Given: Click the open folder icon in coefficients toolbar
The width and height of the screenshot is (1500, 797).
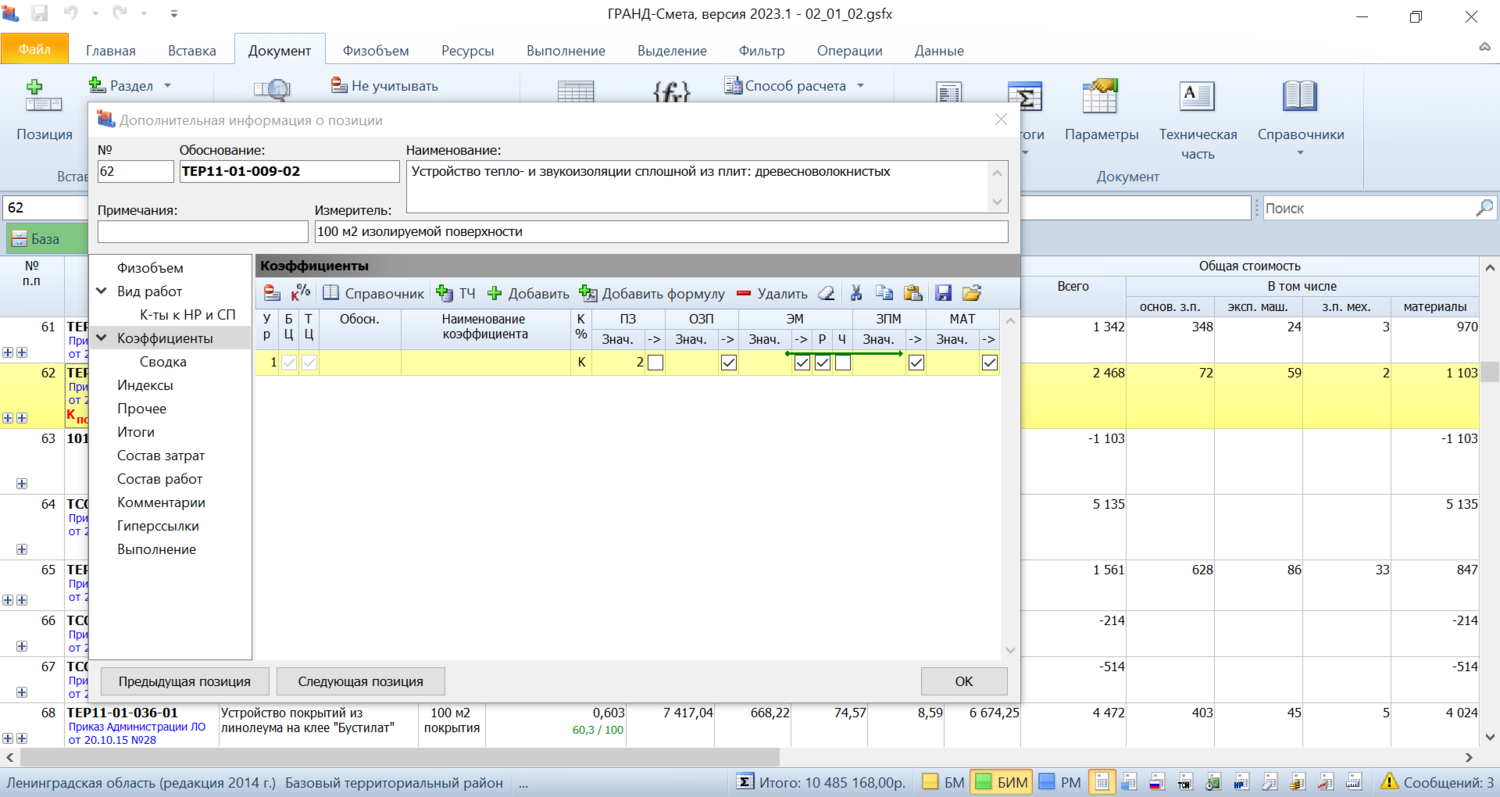Looking at the screenshot, I should (x=971, y=293).
